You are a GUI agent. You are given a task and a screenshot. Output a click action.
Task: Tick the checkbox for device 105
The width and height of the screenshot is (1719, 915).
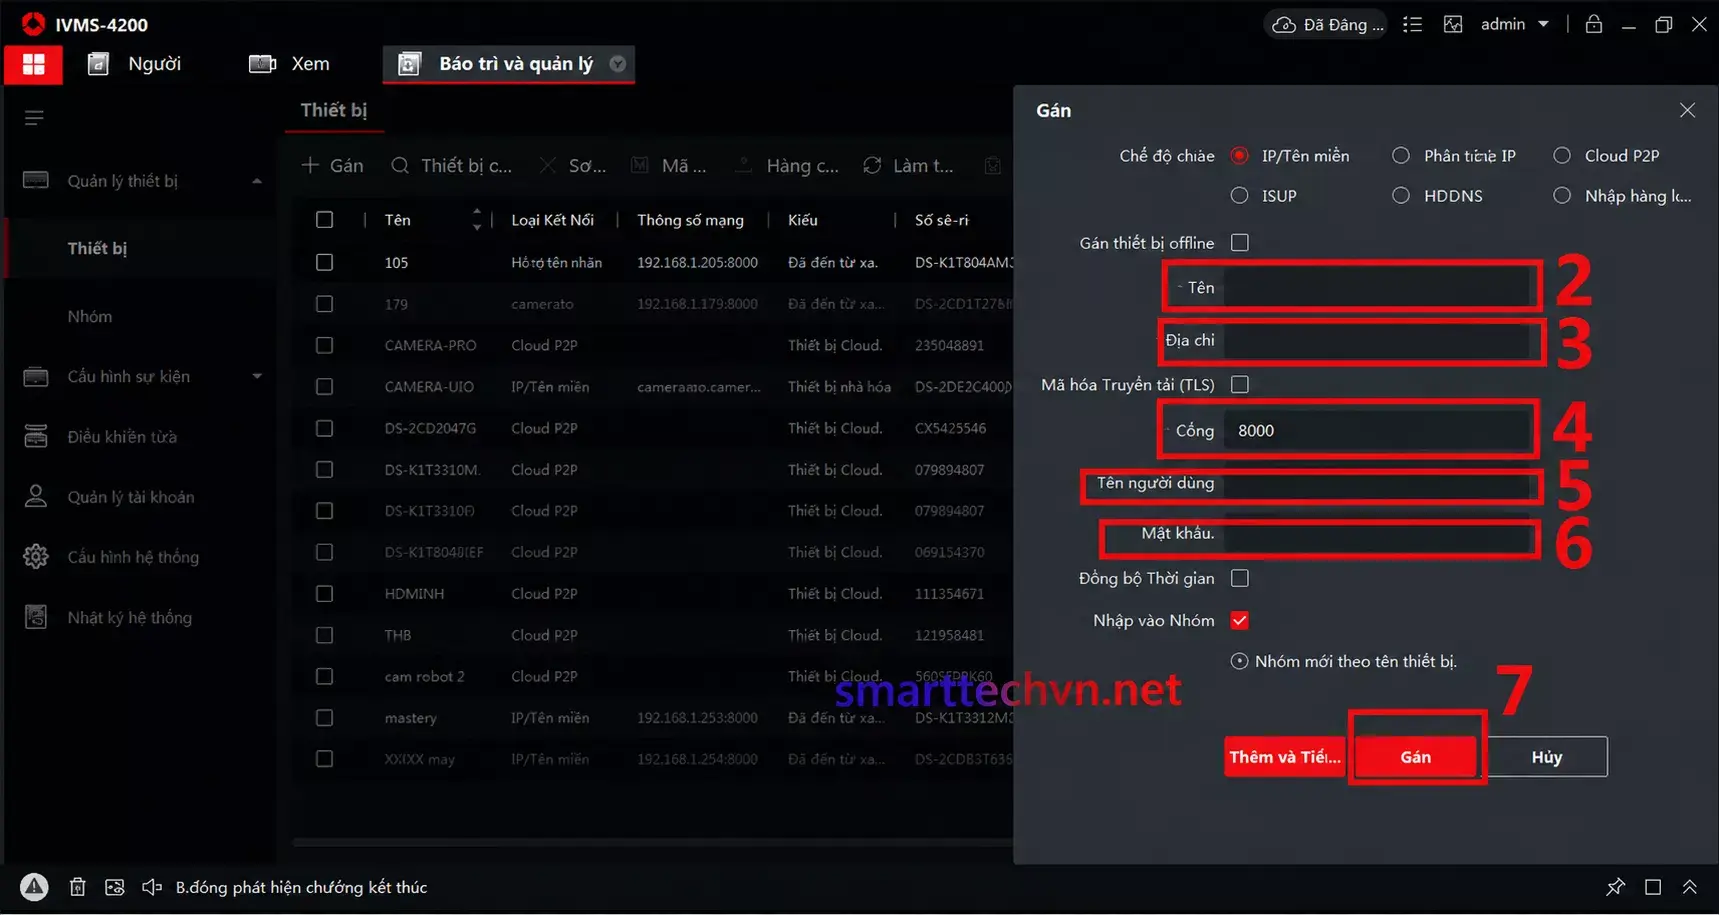[324, 262]
